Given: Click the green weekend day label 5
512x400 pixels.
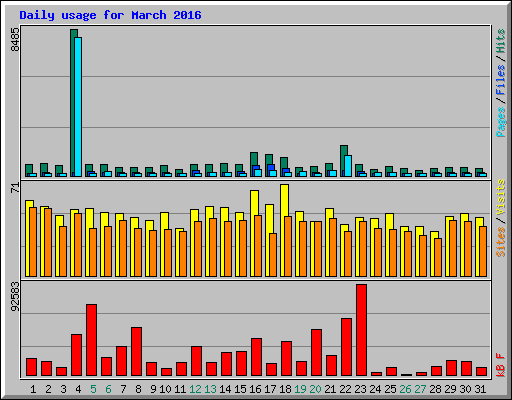Looking at the screenshot, I should coord(93,389).
